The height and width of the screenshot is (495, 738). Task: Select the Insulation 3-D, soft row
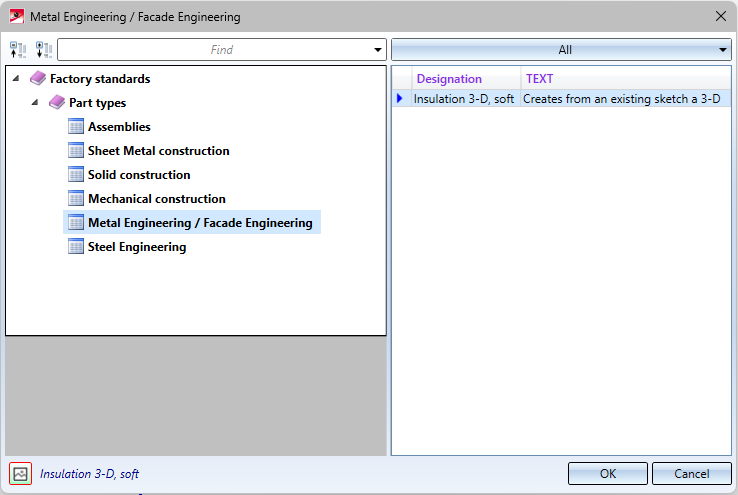pyautogui.click(x=562, y=99)
